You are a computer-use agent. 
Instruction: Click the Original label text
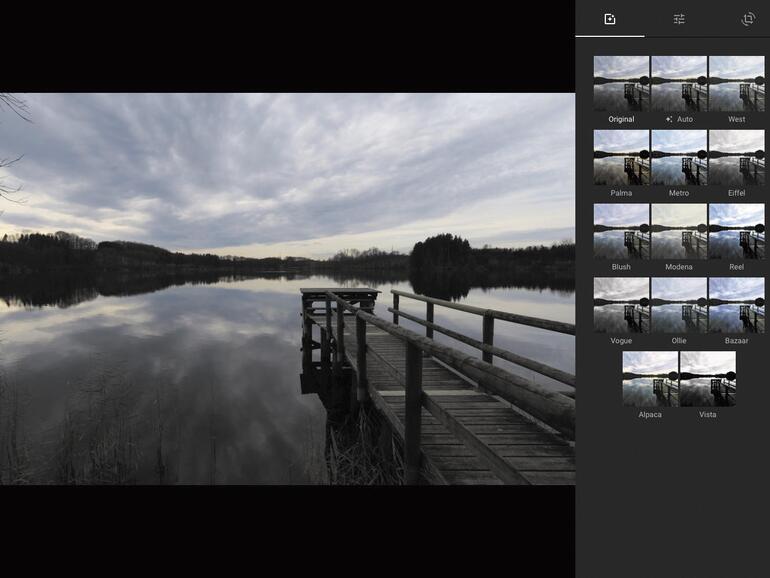pyautogui.click(x=621, y=119)
